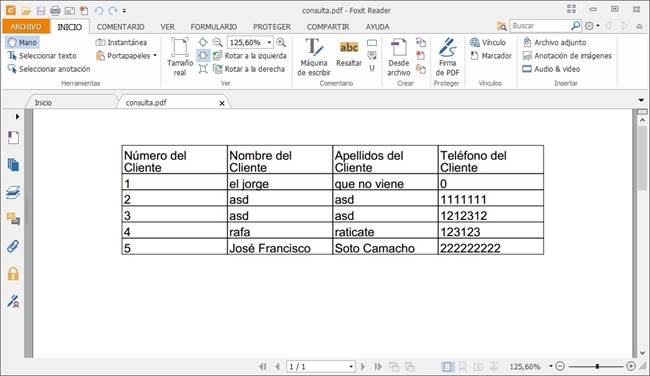Screen dimensions: 650x376
Task: Insert an Archivo adjunto
Action: tap(554, 42)
